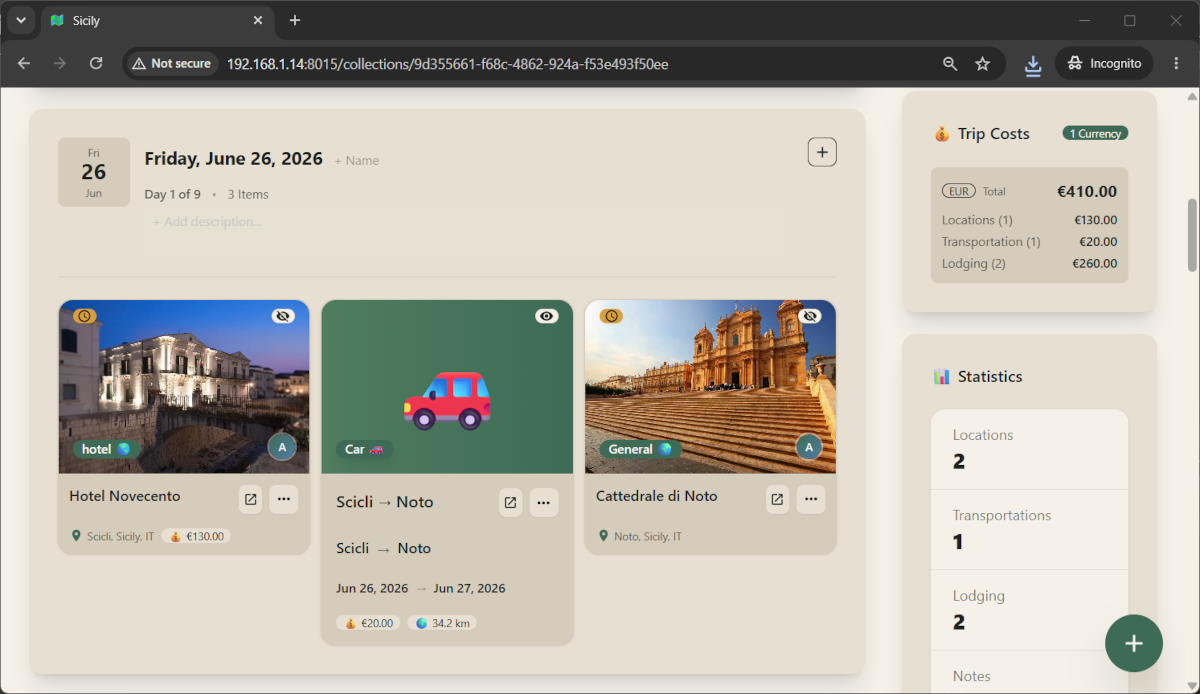This screenshot has width=1200, height=694.
Task: Reload the page
Action: tap(96, 63)
